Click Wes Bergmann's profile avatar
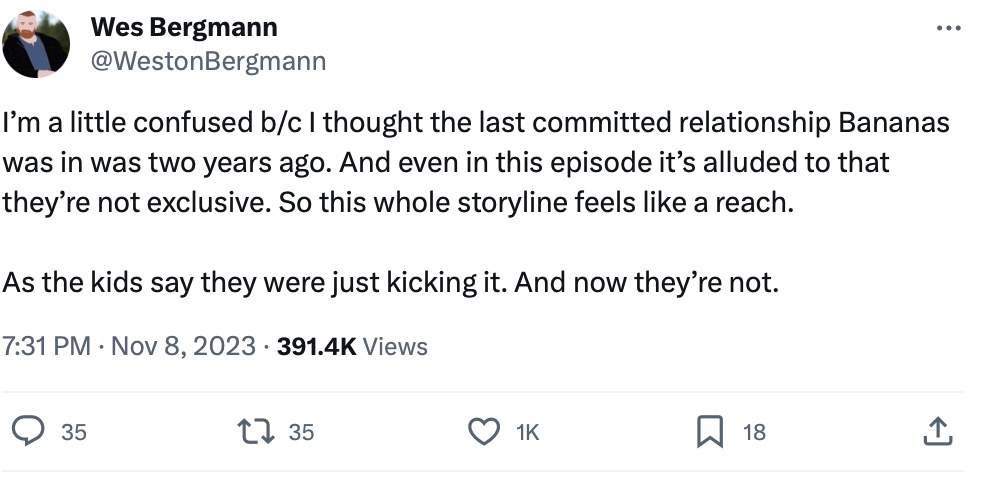984x482 pixels. (x=37, y=45)
